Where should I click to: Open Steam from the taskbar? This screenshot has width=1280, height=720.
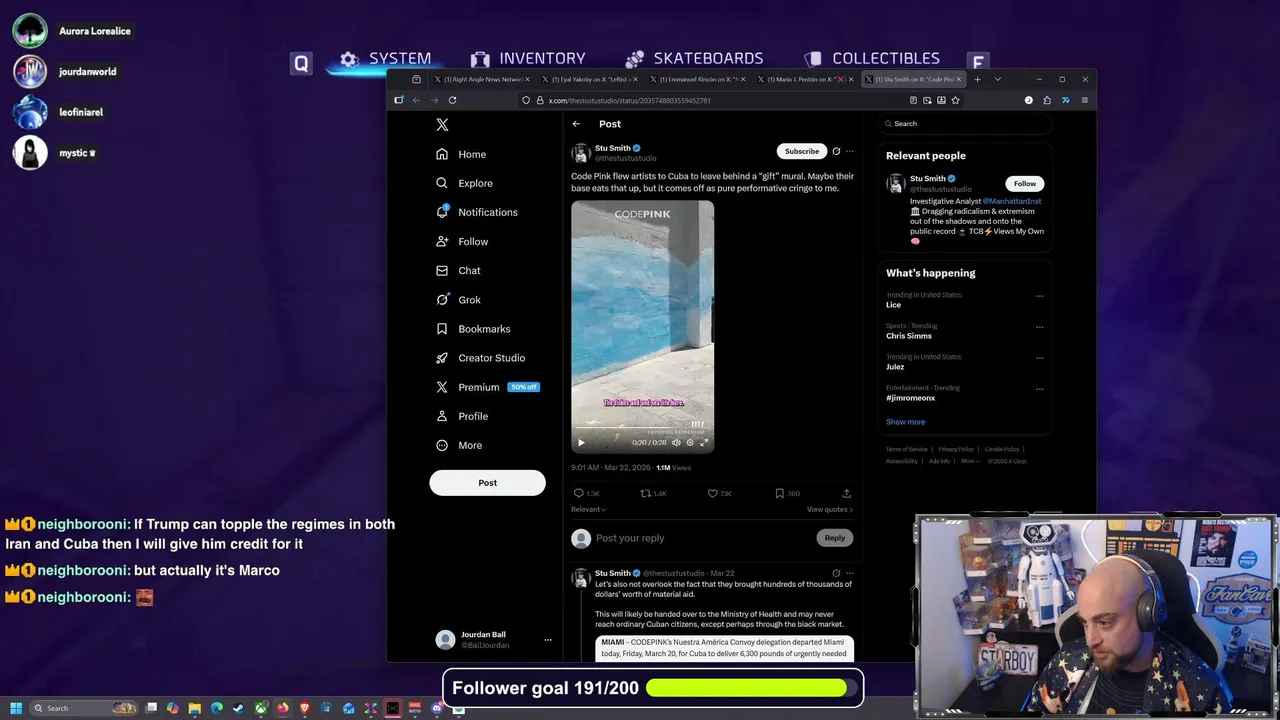(x=239, y=708)
